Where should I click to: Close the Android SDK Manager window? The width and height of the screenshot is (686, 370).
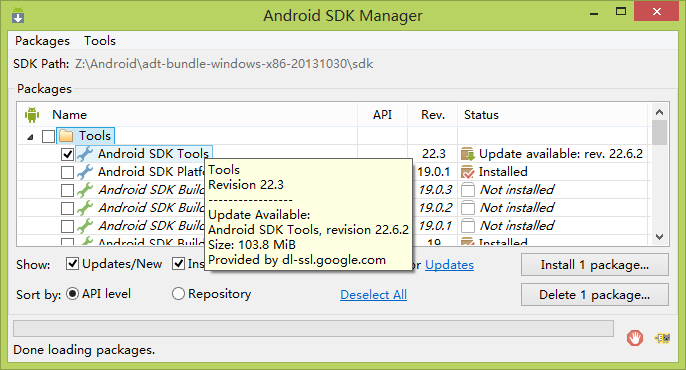[656, 11]
